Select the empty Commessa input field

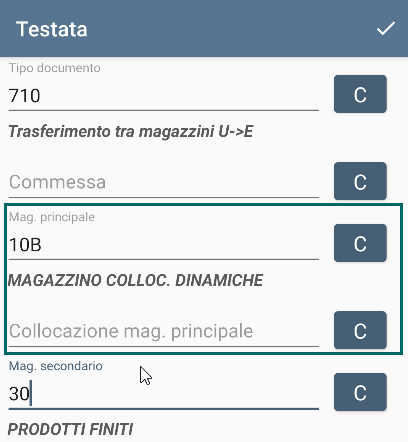(164, 183)
